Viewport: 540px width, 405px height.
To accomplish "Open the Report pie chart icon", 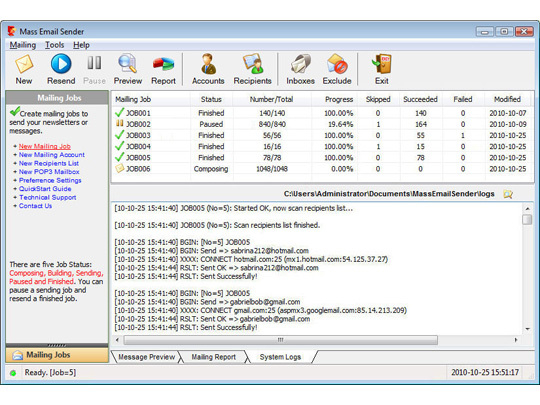I will coord(163,64).
